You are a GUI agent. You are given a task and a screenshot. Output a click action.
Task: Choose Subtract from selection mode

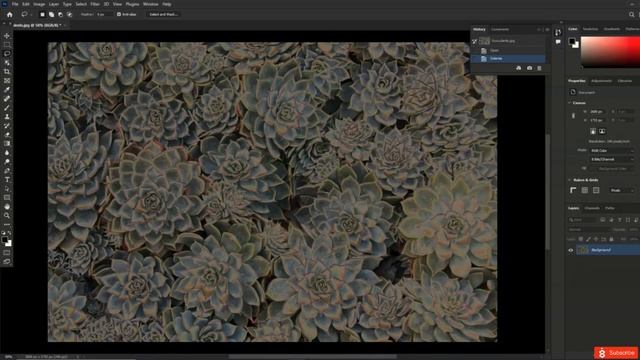60,14
